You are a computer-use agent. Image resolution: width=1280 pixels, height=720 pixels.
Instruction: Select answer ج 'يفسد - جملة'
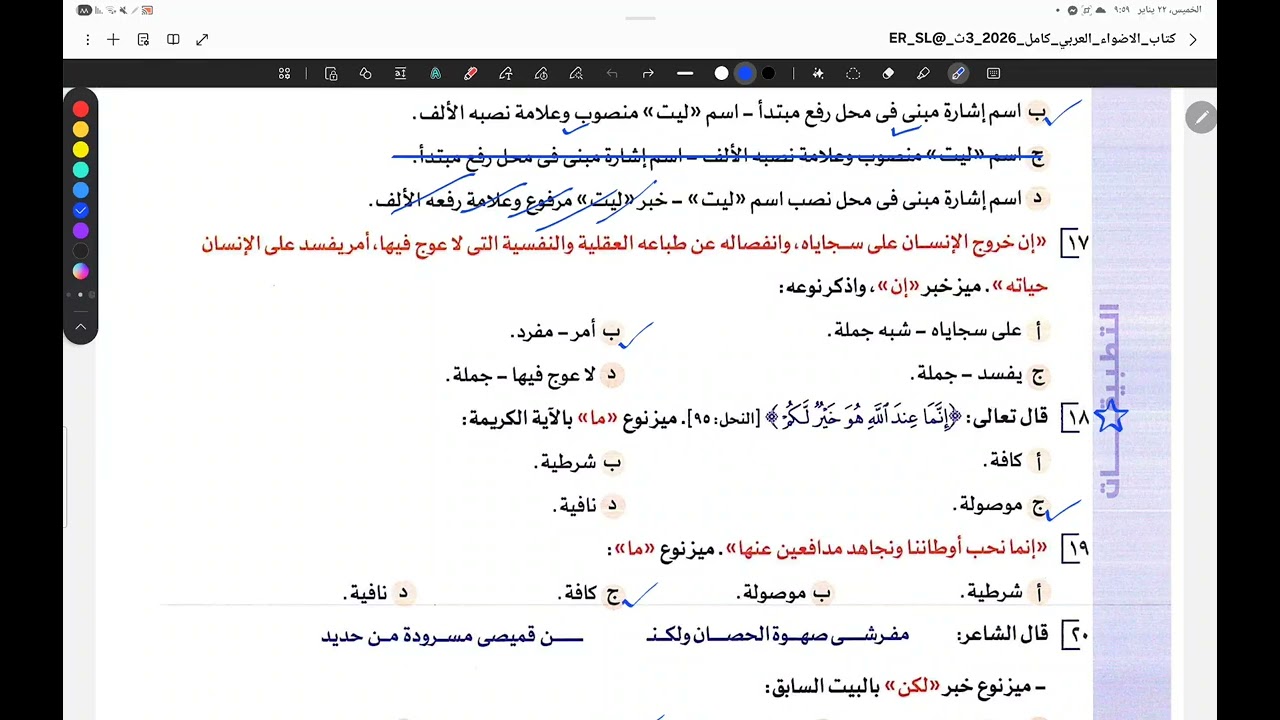979,375
